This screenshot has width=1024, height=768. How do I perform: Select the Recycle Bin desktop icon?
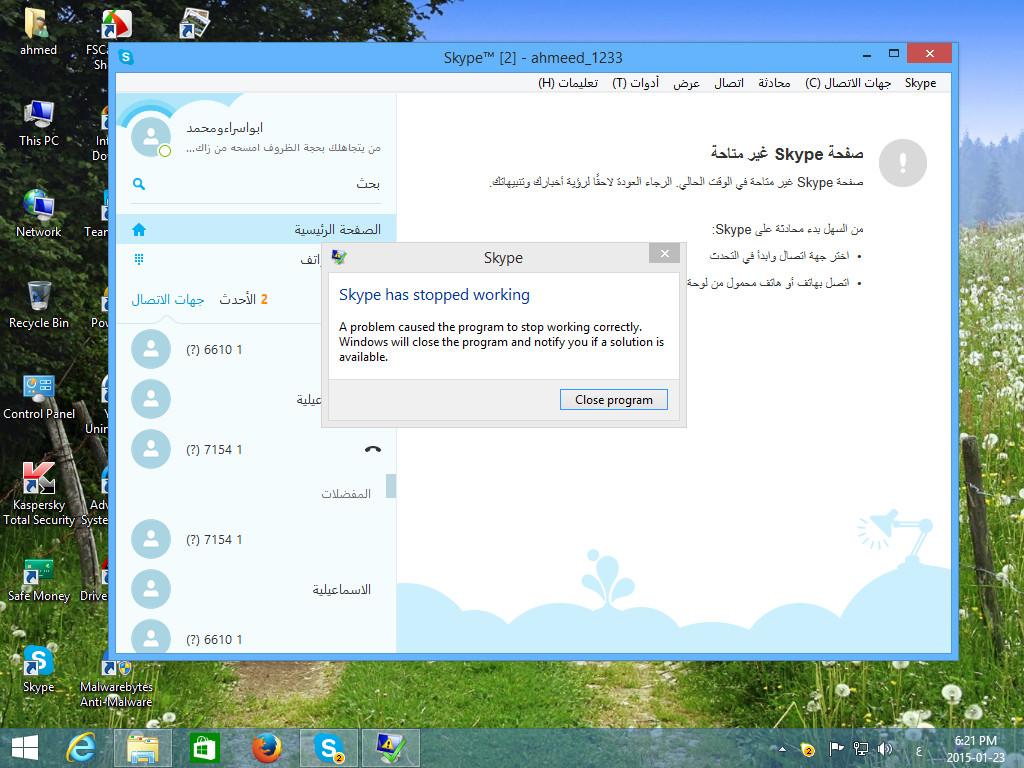coord(39,304)
